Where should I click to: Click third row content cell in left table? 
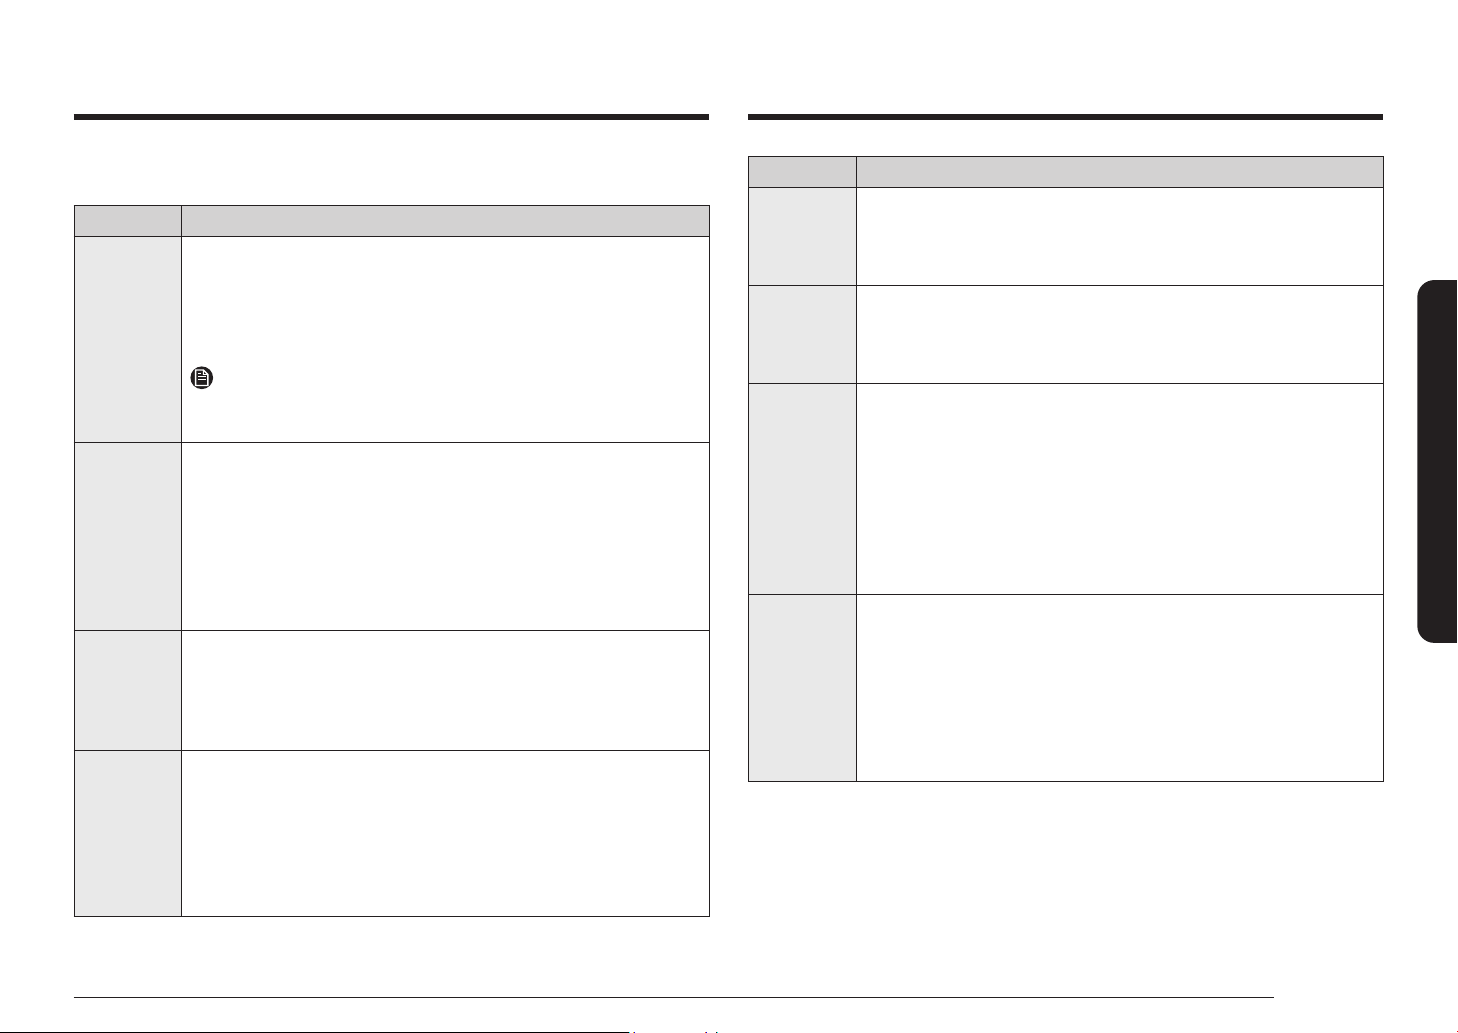pos(445,690)
